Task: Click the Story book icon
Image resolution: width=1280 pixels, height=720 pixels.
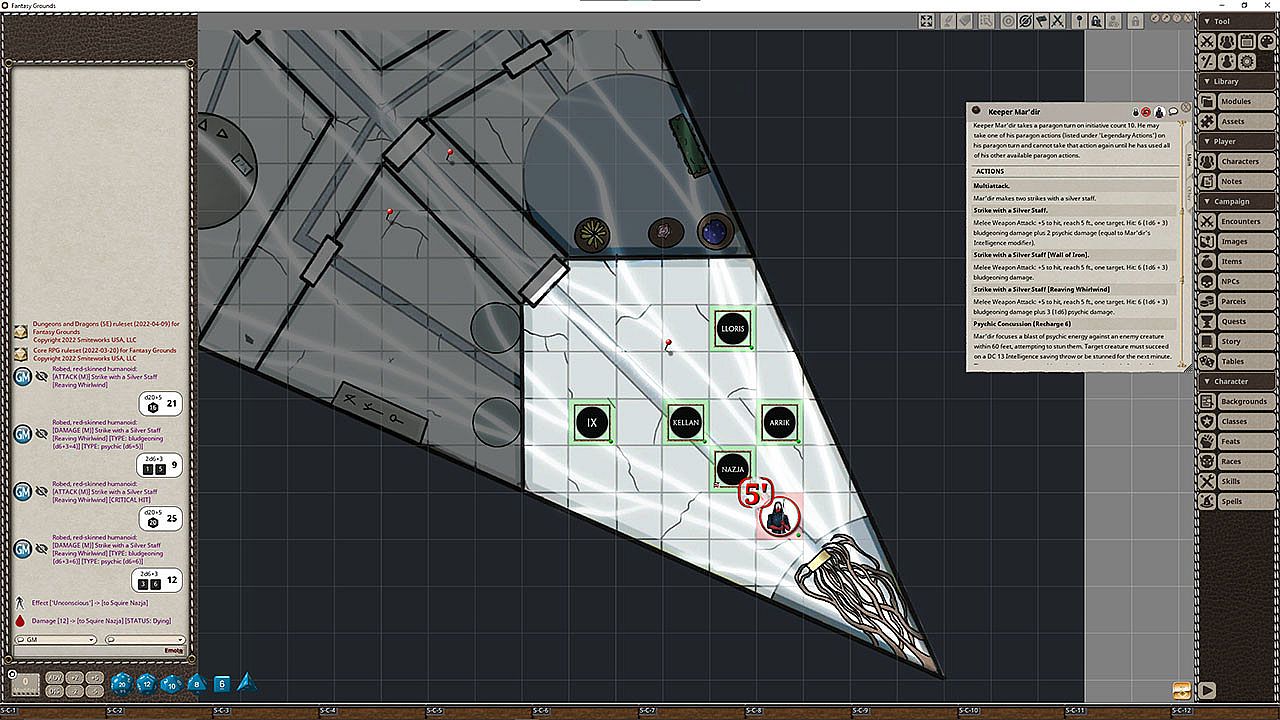Action: 1207,341
